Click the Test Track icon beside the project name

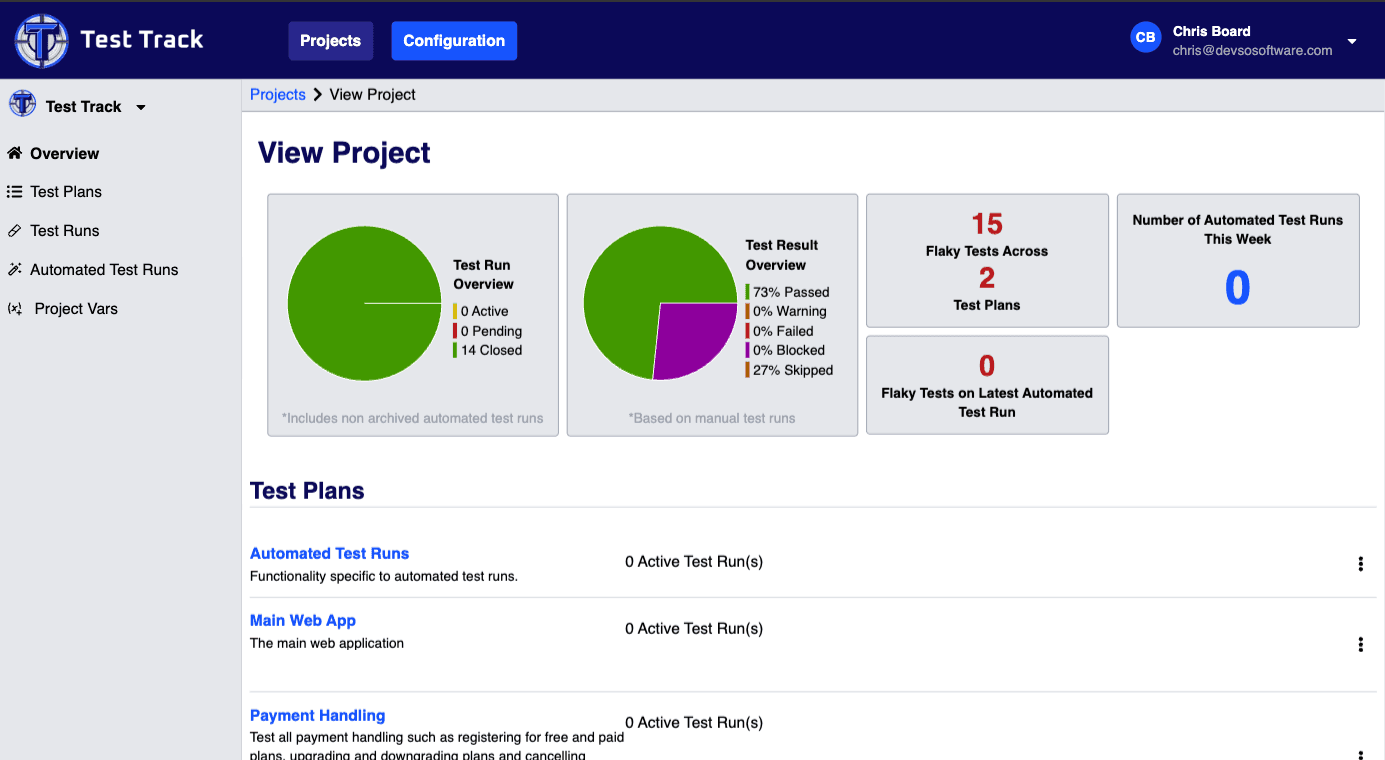pyautogui.click(x=21, y=104)
